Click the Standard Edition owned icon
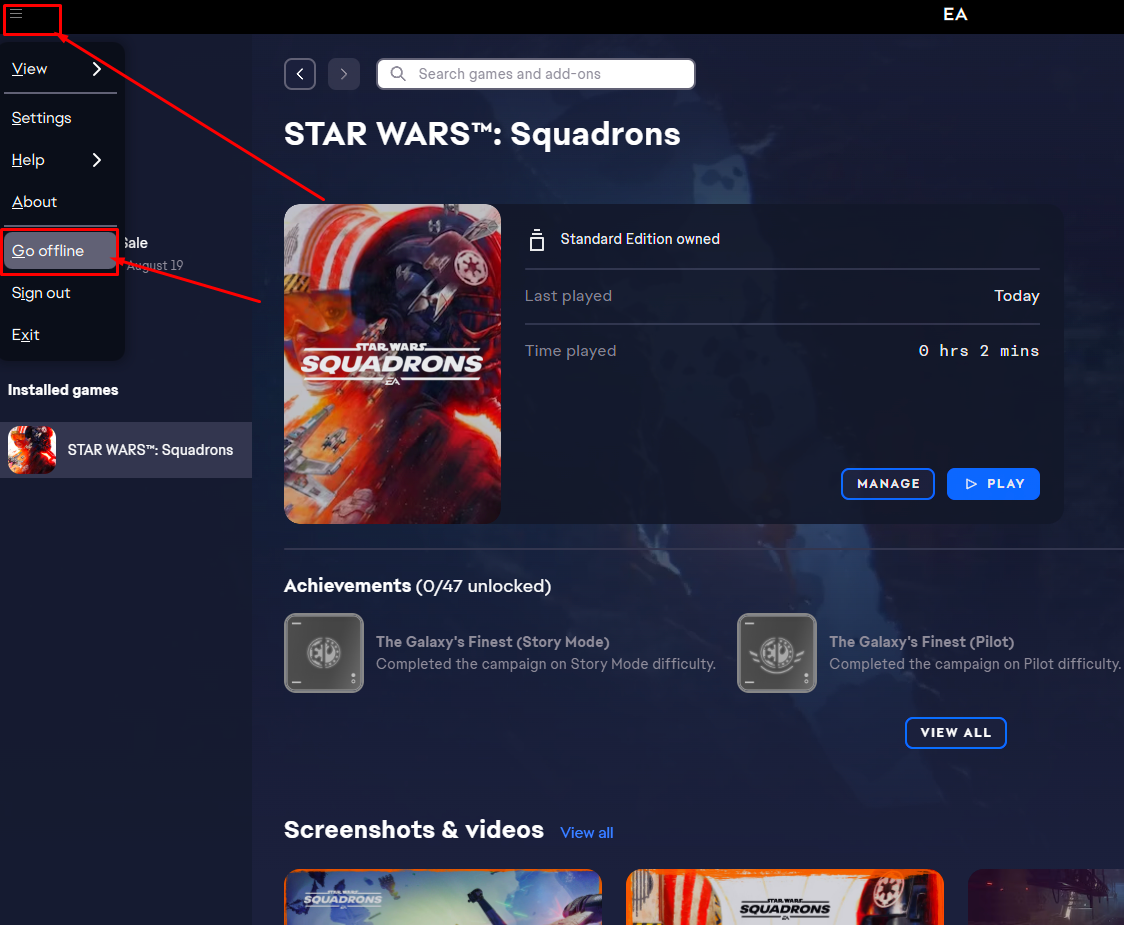 [536, 239]
